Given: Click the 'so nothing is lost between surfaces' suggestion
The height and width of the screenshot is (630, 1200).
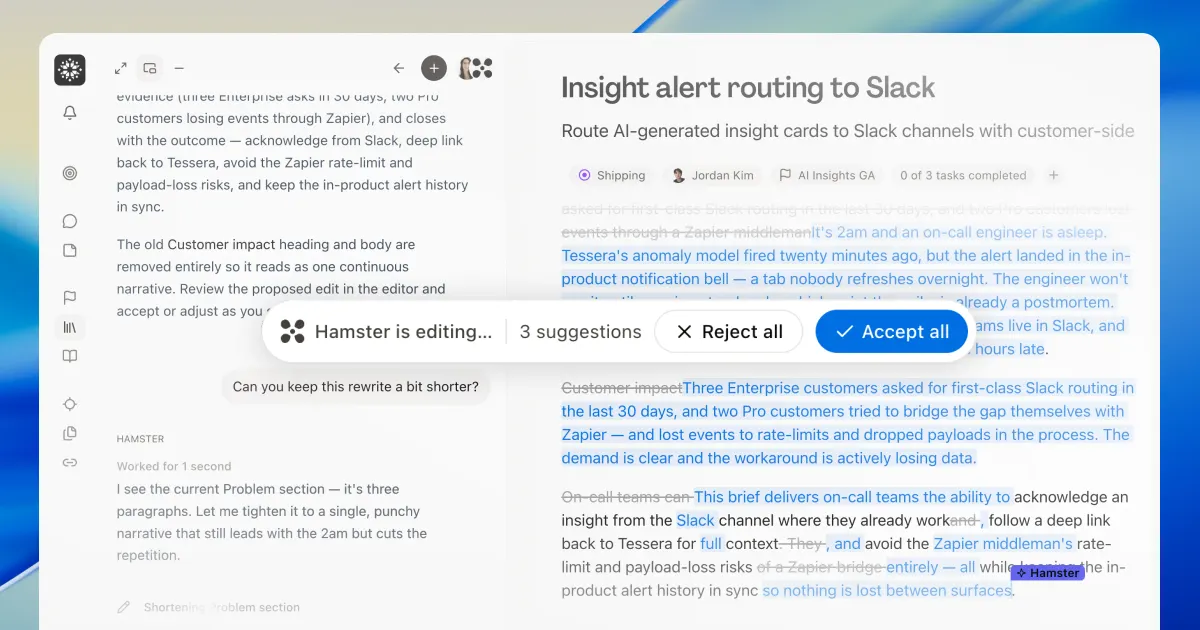Looking at the screenshot, I should (887, 590).
